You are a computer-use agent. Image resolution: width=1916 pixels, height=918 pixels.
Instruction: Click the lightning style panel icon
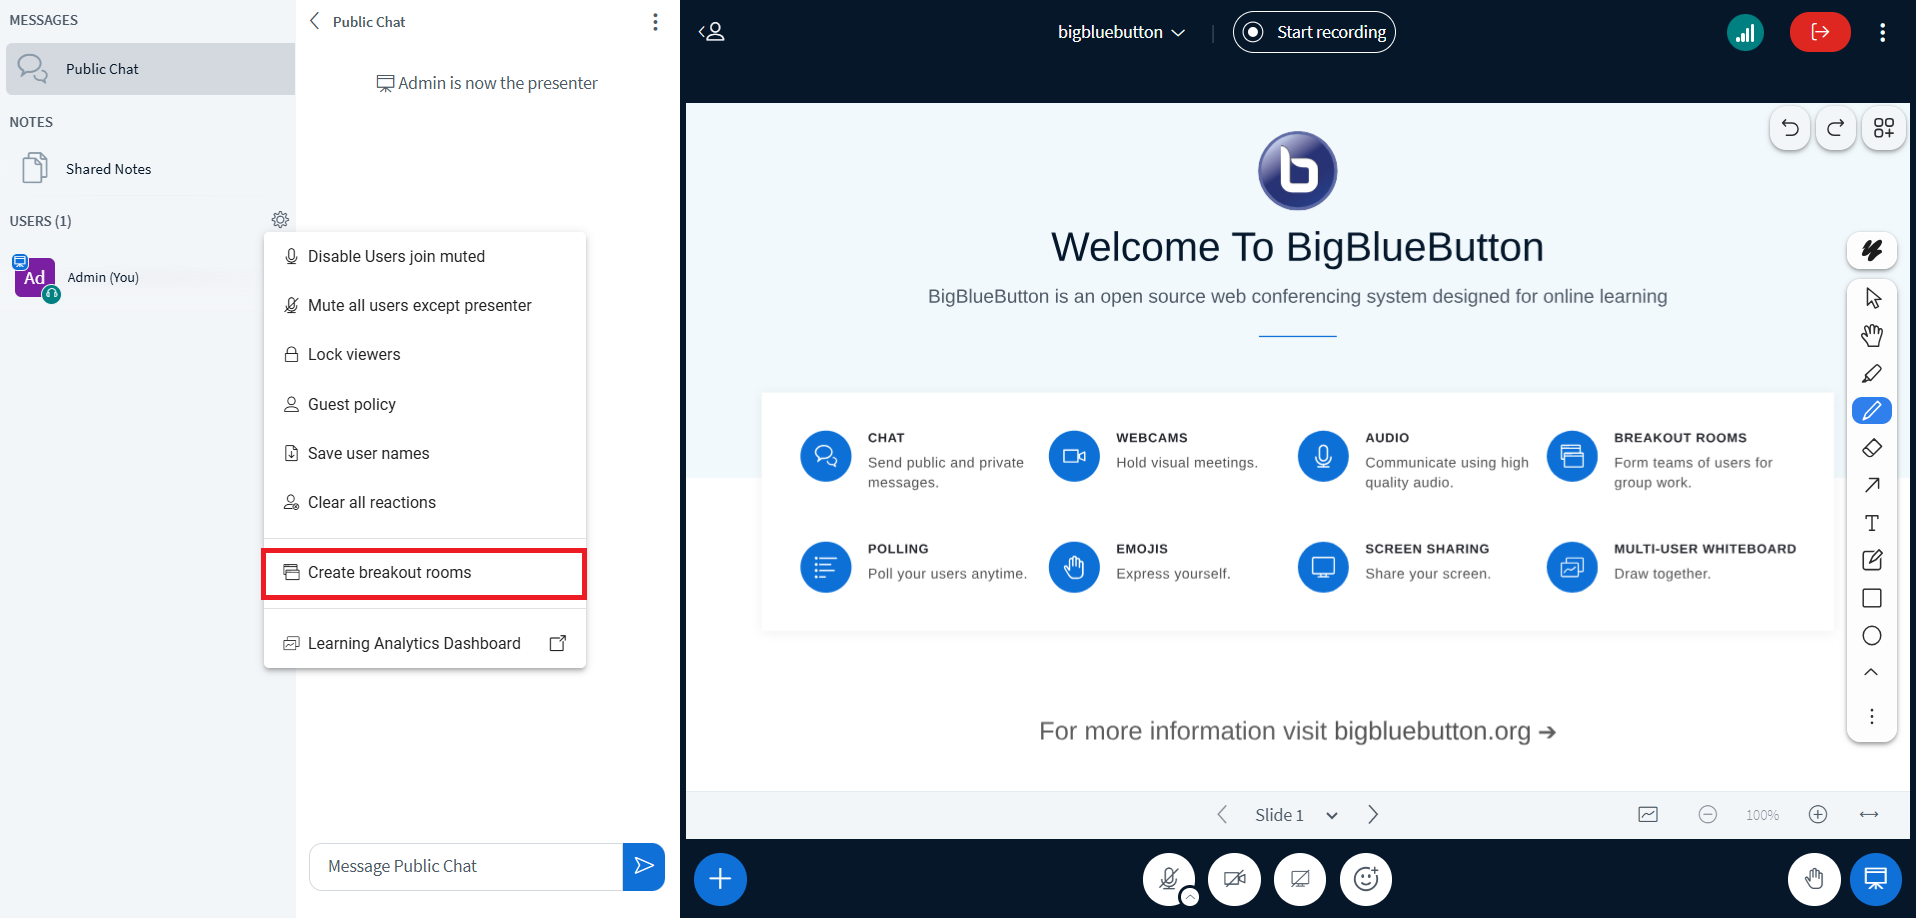1872,250
